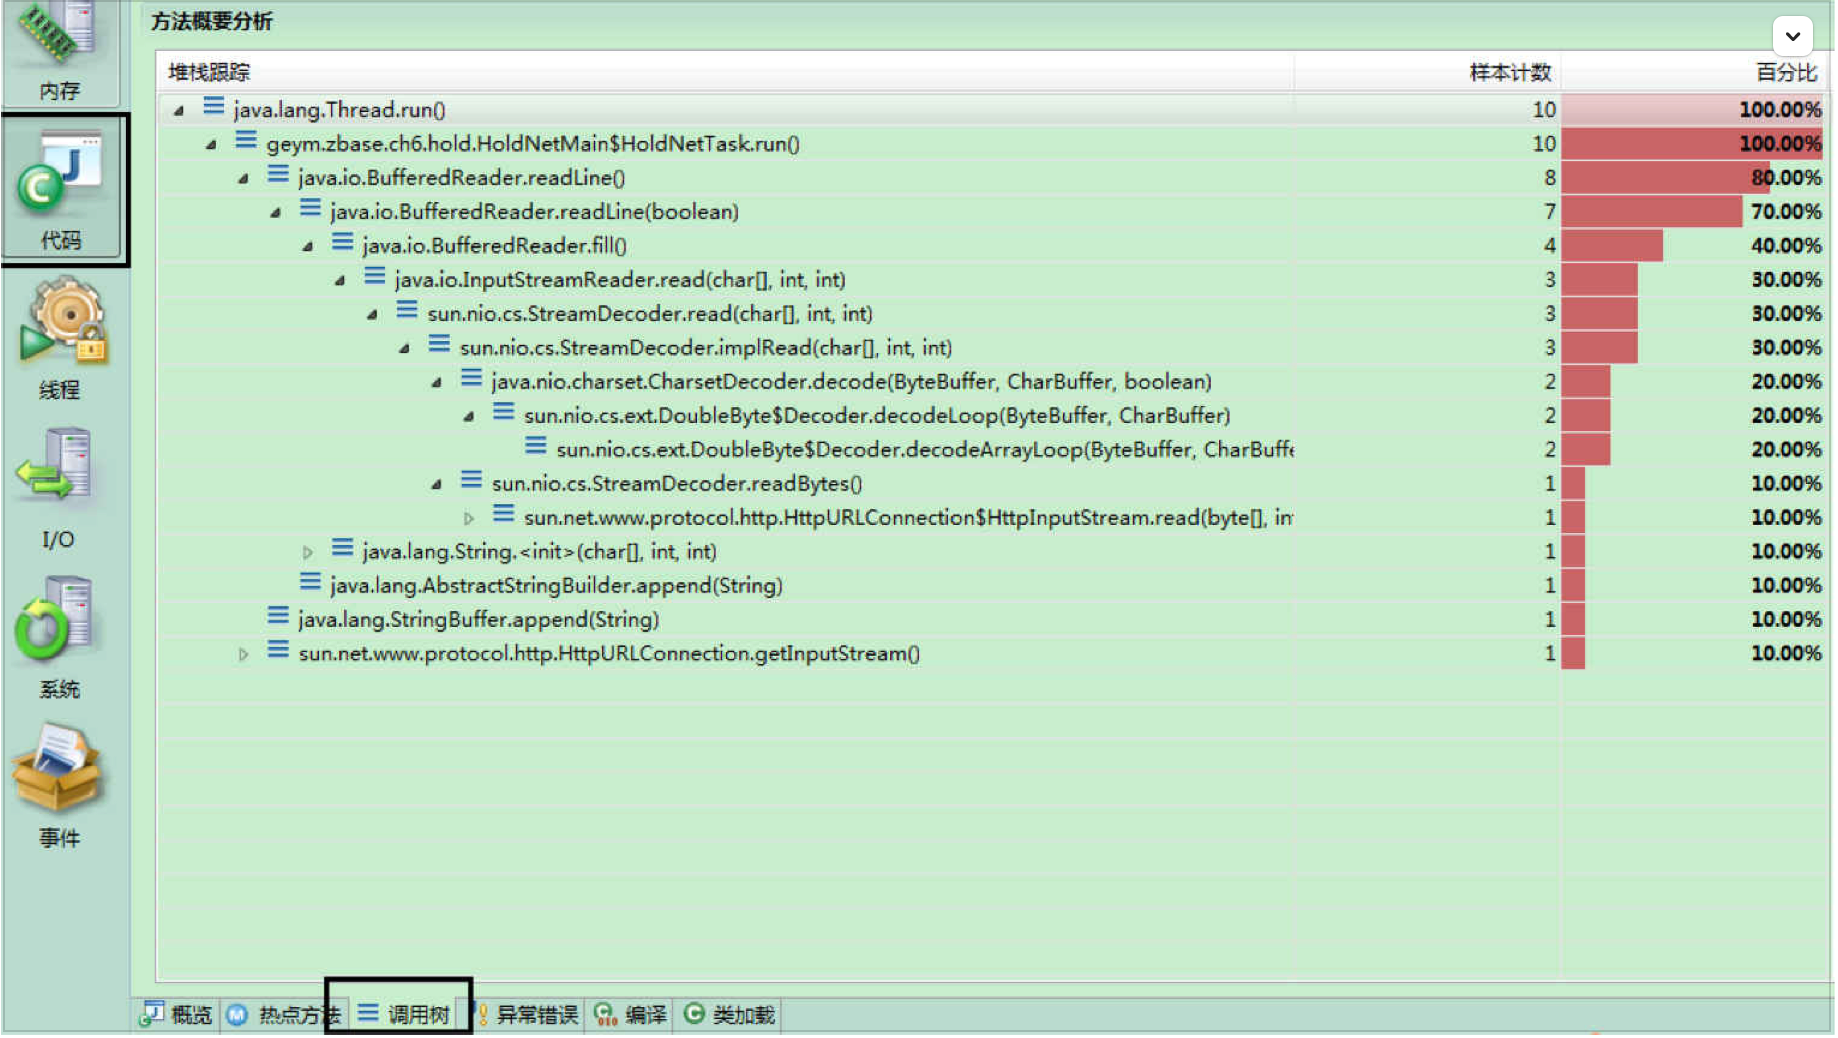
Task: Open the 事件 (Events) sidebar icon
Action: (x=58, y=786)
